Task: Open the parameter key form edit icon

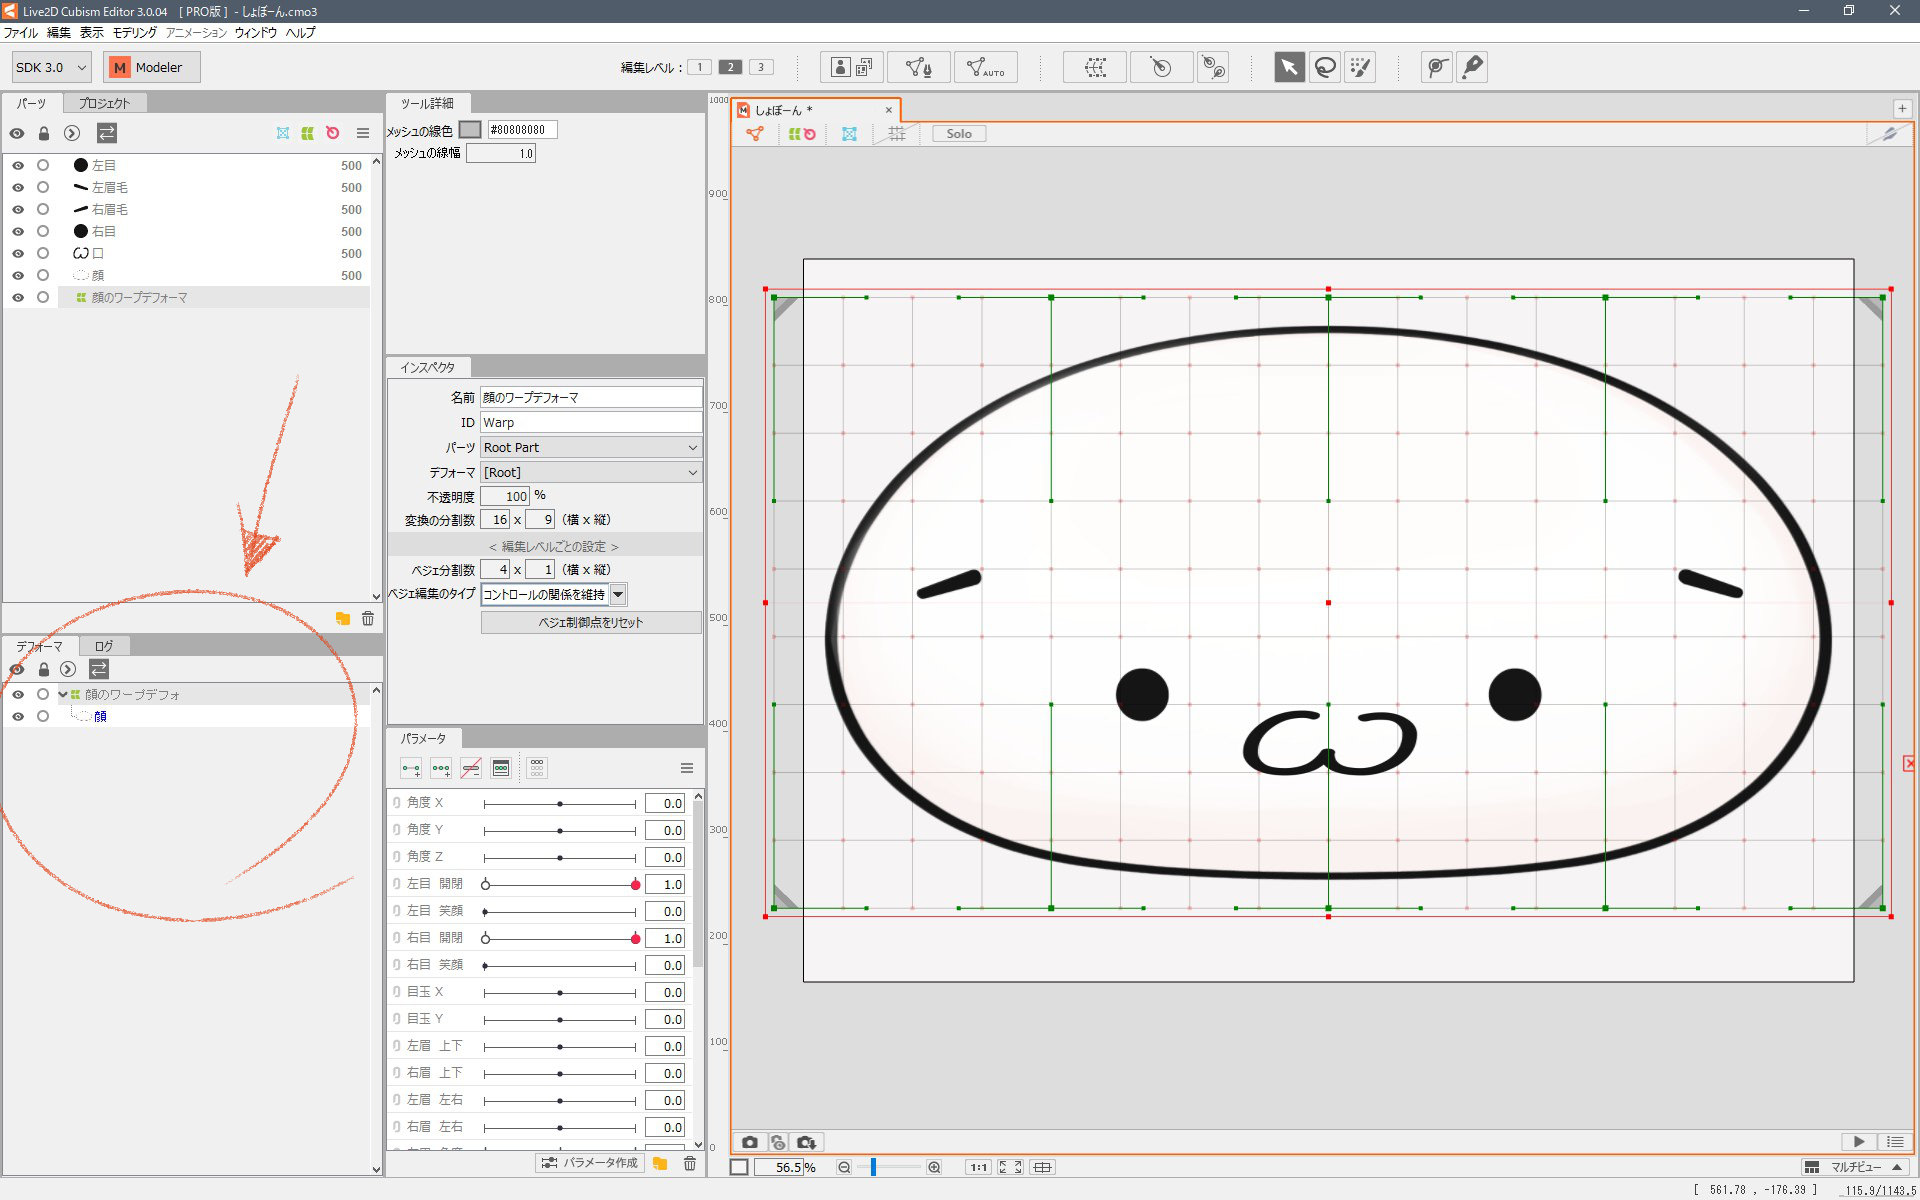Action: pyautogui.click(x=501, y=768)
